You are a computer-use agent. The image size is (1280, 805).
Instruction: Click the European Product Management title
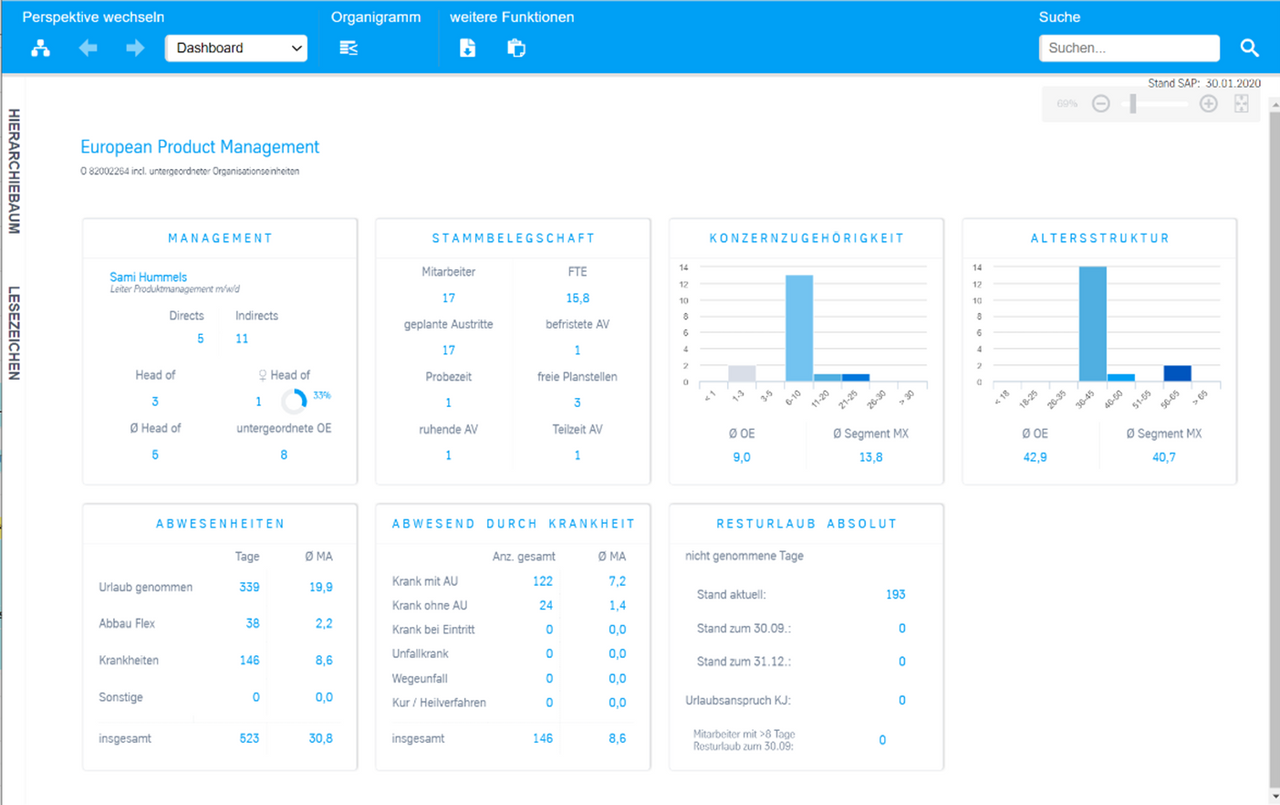click(x=200, y=147)
